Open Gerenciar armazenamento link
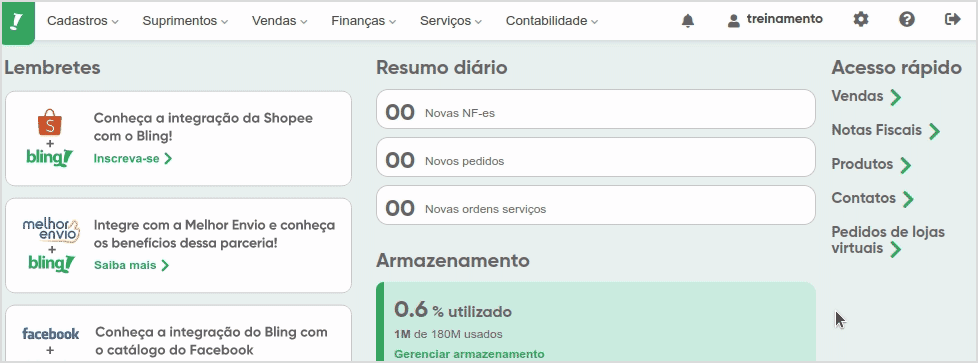 469,354
